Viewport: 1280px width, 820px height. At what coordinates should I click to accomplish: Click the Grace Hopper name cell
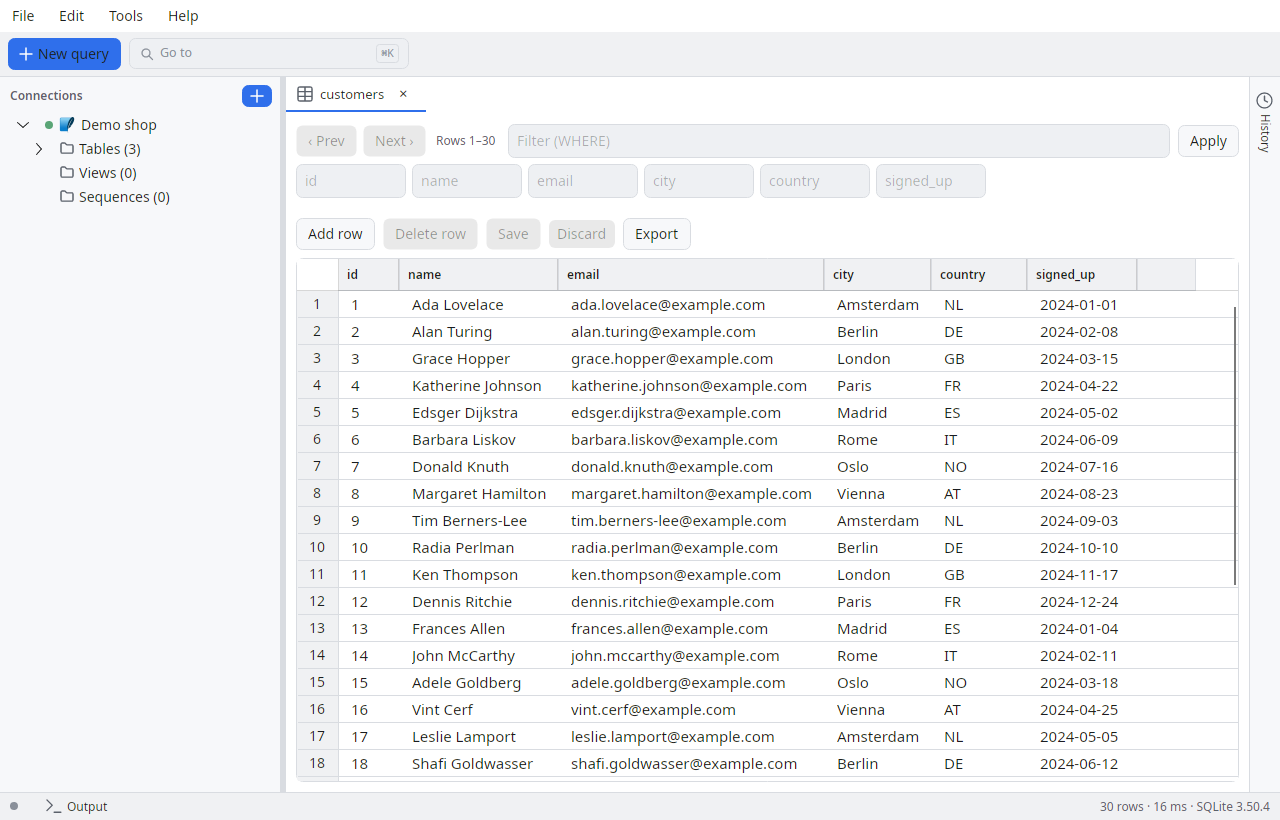(478, 359)
